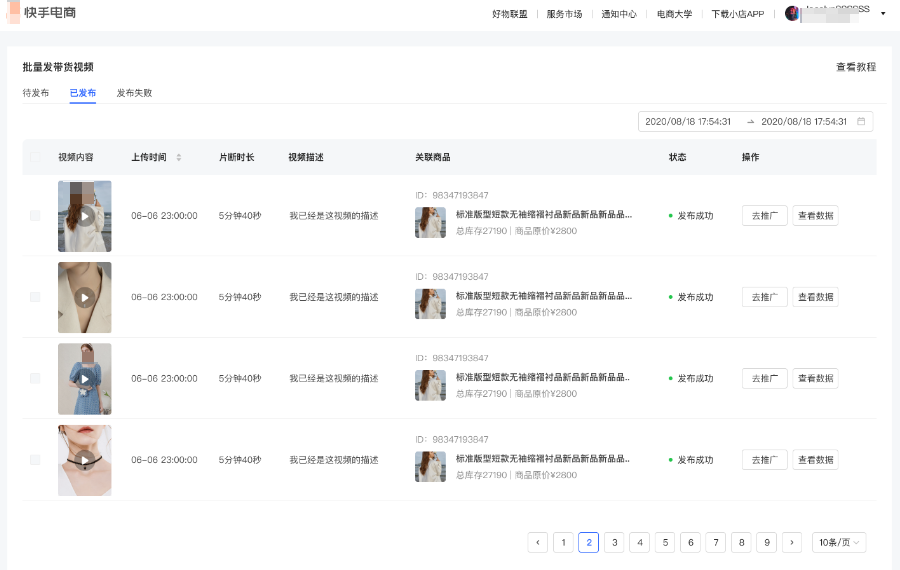900x570 pixels.
Task: Open the 10条/页 page size dropdown
Action: click(x=839, y=542)
